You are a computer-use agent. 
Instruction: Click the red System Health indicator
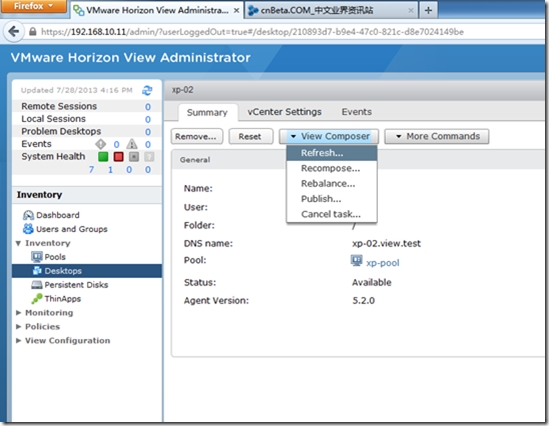click(118, 156)
